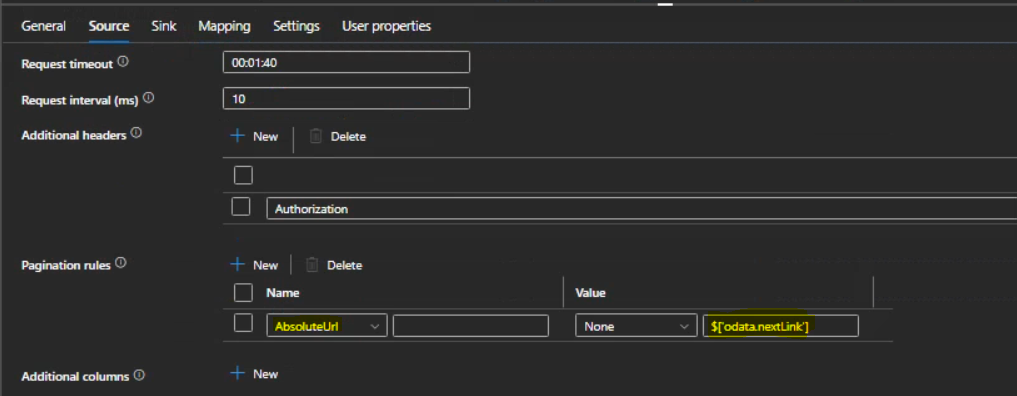Open the AbsoluteUrl name dropdown
Screen dimensions: 1017x396
coord(327,326)
